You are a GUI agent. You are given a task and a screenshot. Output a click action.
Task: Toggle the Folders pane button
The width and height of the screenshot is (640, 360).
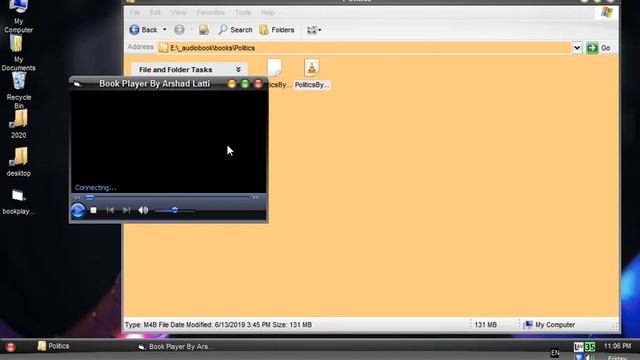point(277,30)
